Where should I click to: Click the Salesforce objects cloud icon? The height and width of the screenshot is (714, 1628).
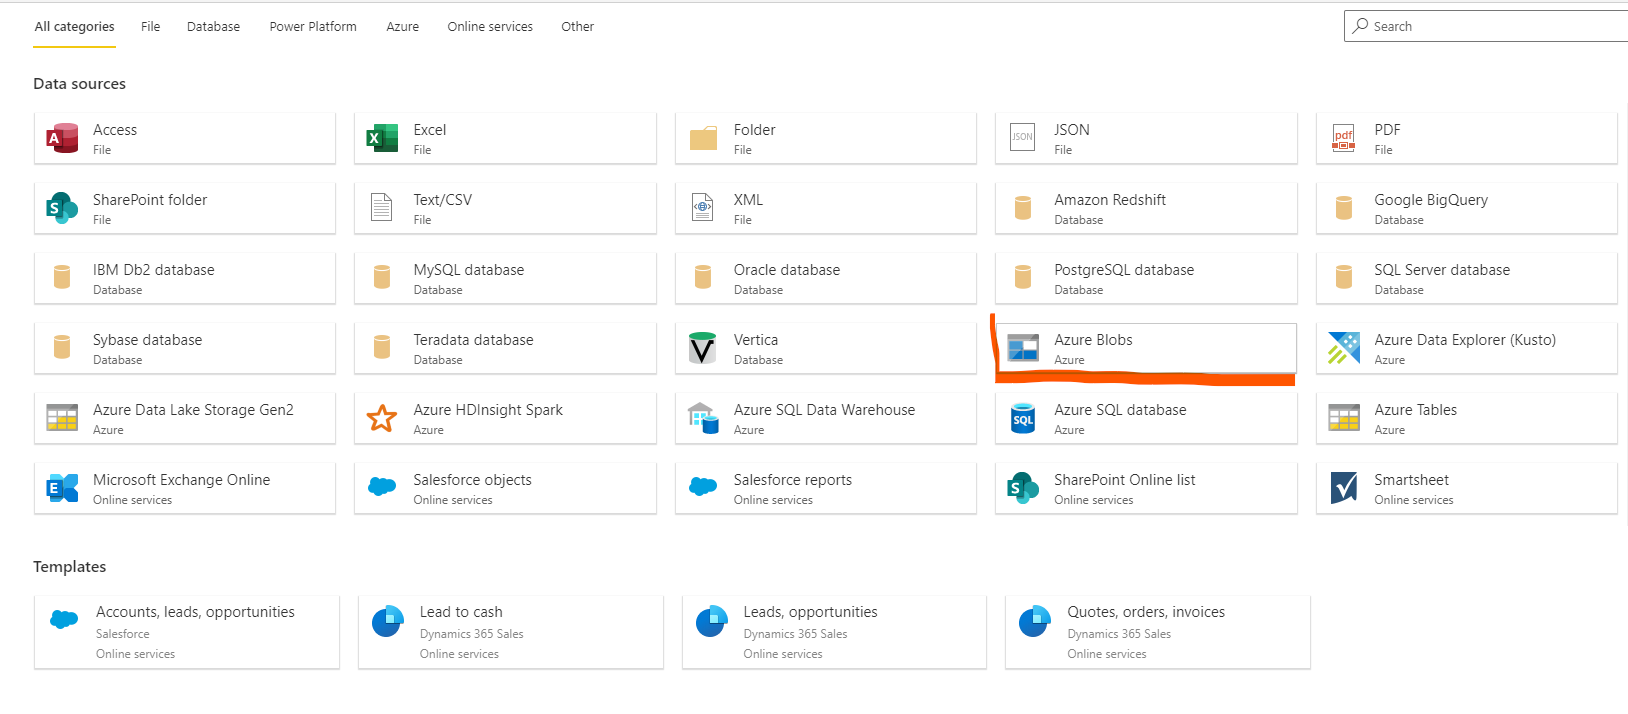click(x=382, y=486)
